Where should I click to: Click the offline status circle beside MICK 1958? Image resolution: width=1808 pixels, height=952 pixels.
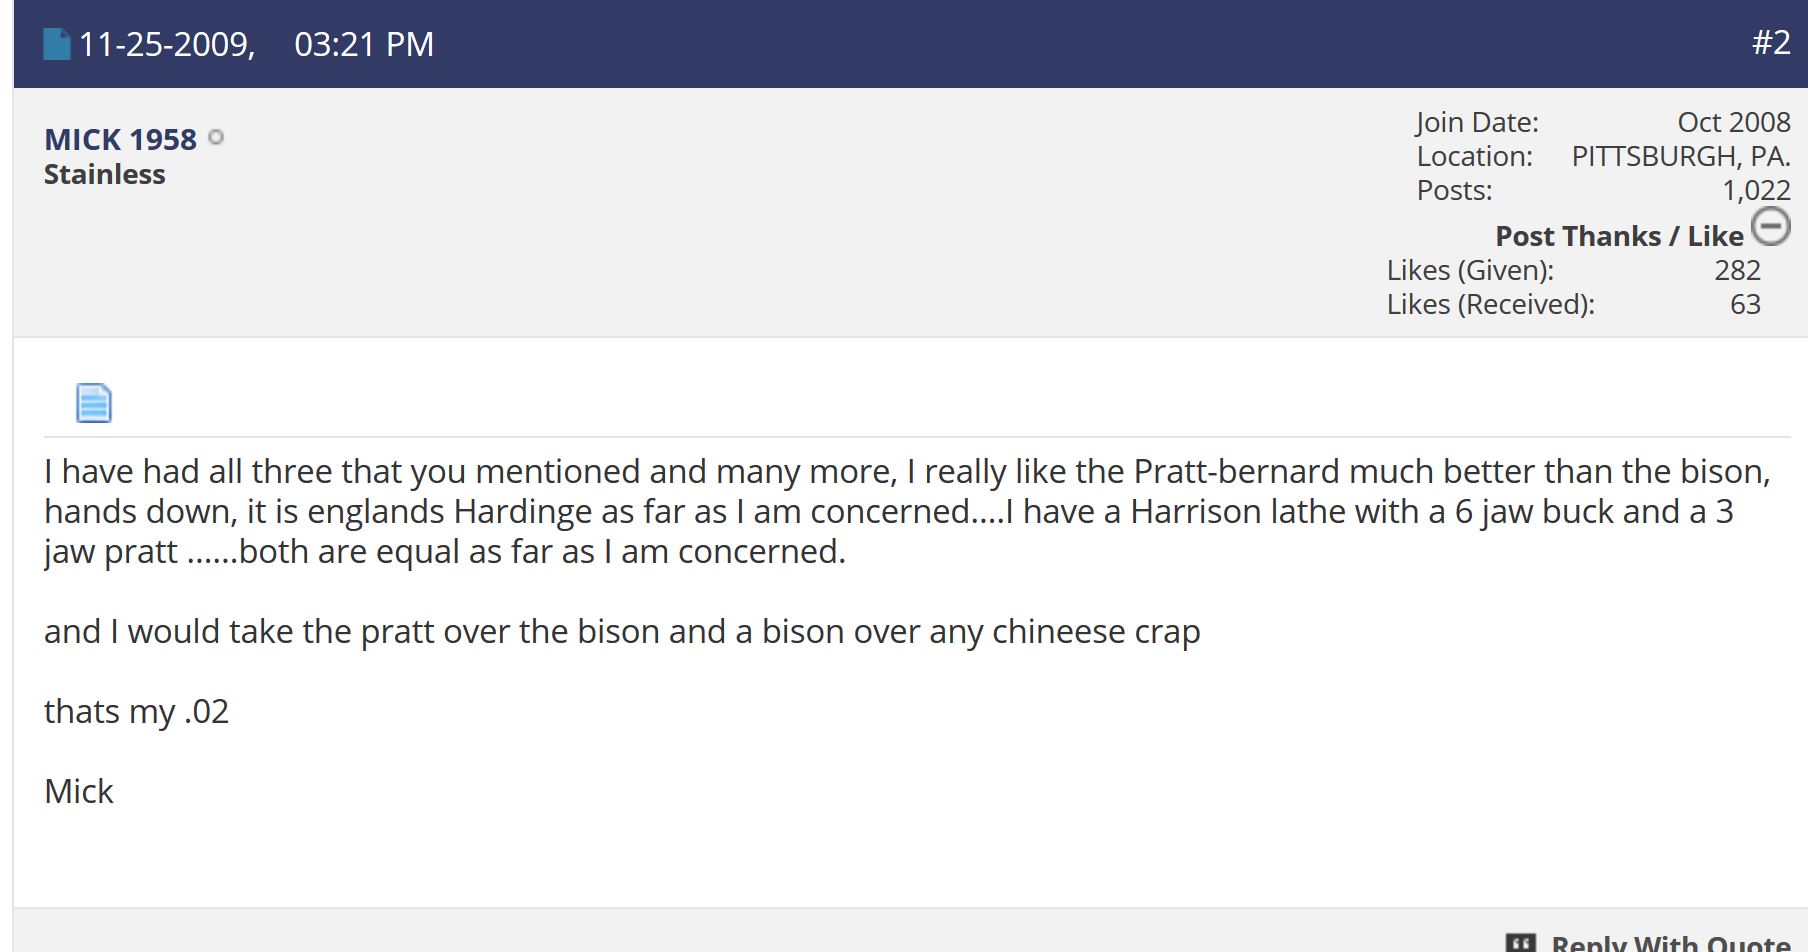215,138
